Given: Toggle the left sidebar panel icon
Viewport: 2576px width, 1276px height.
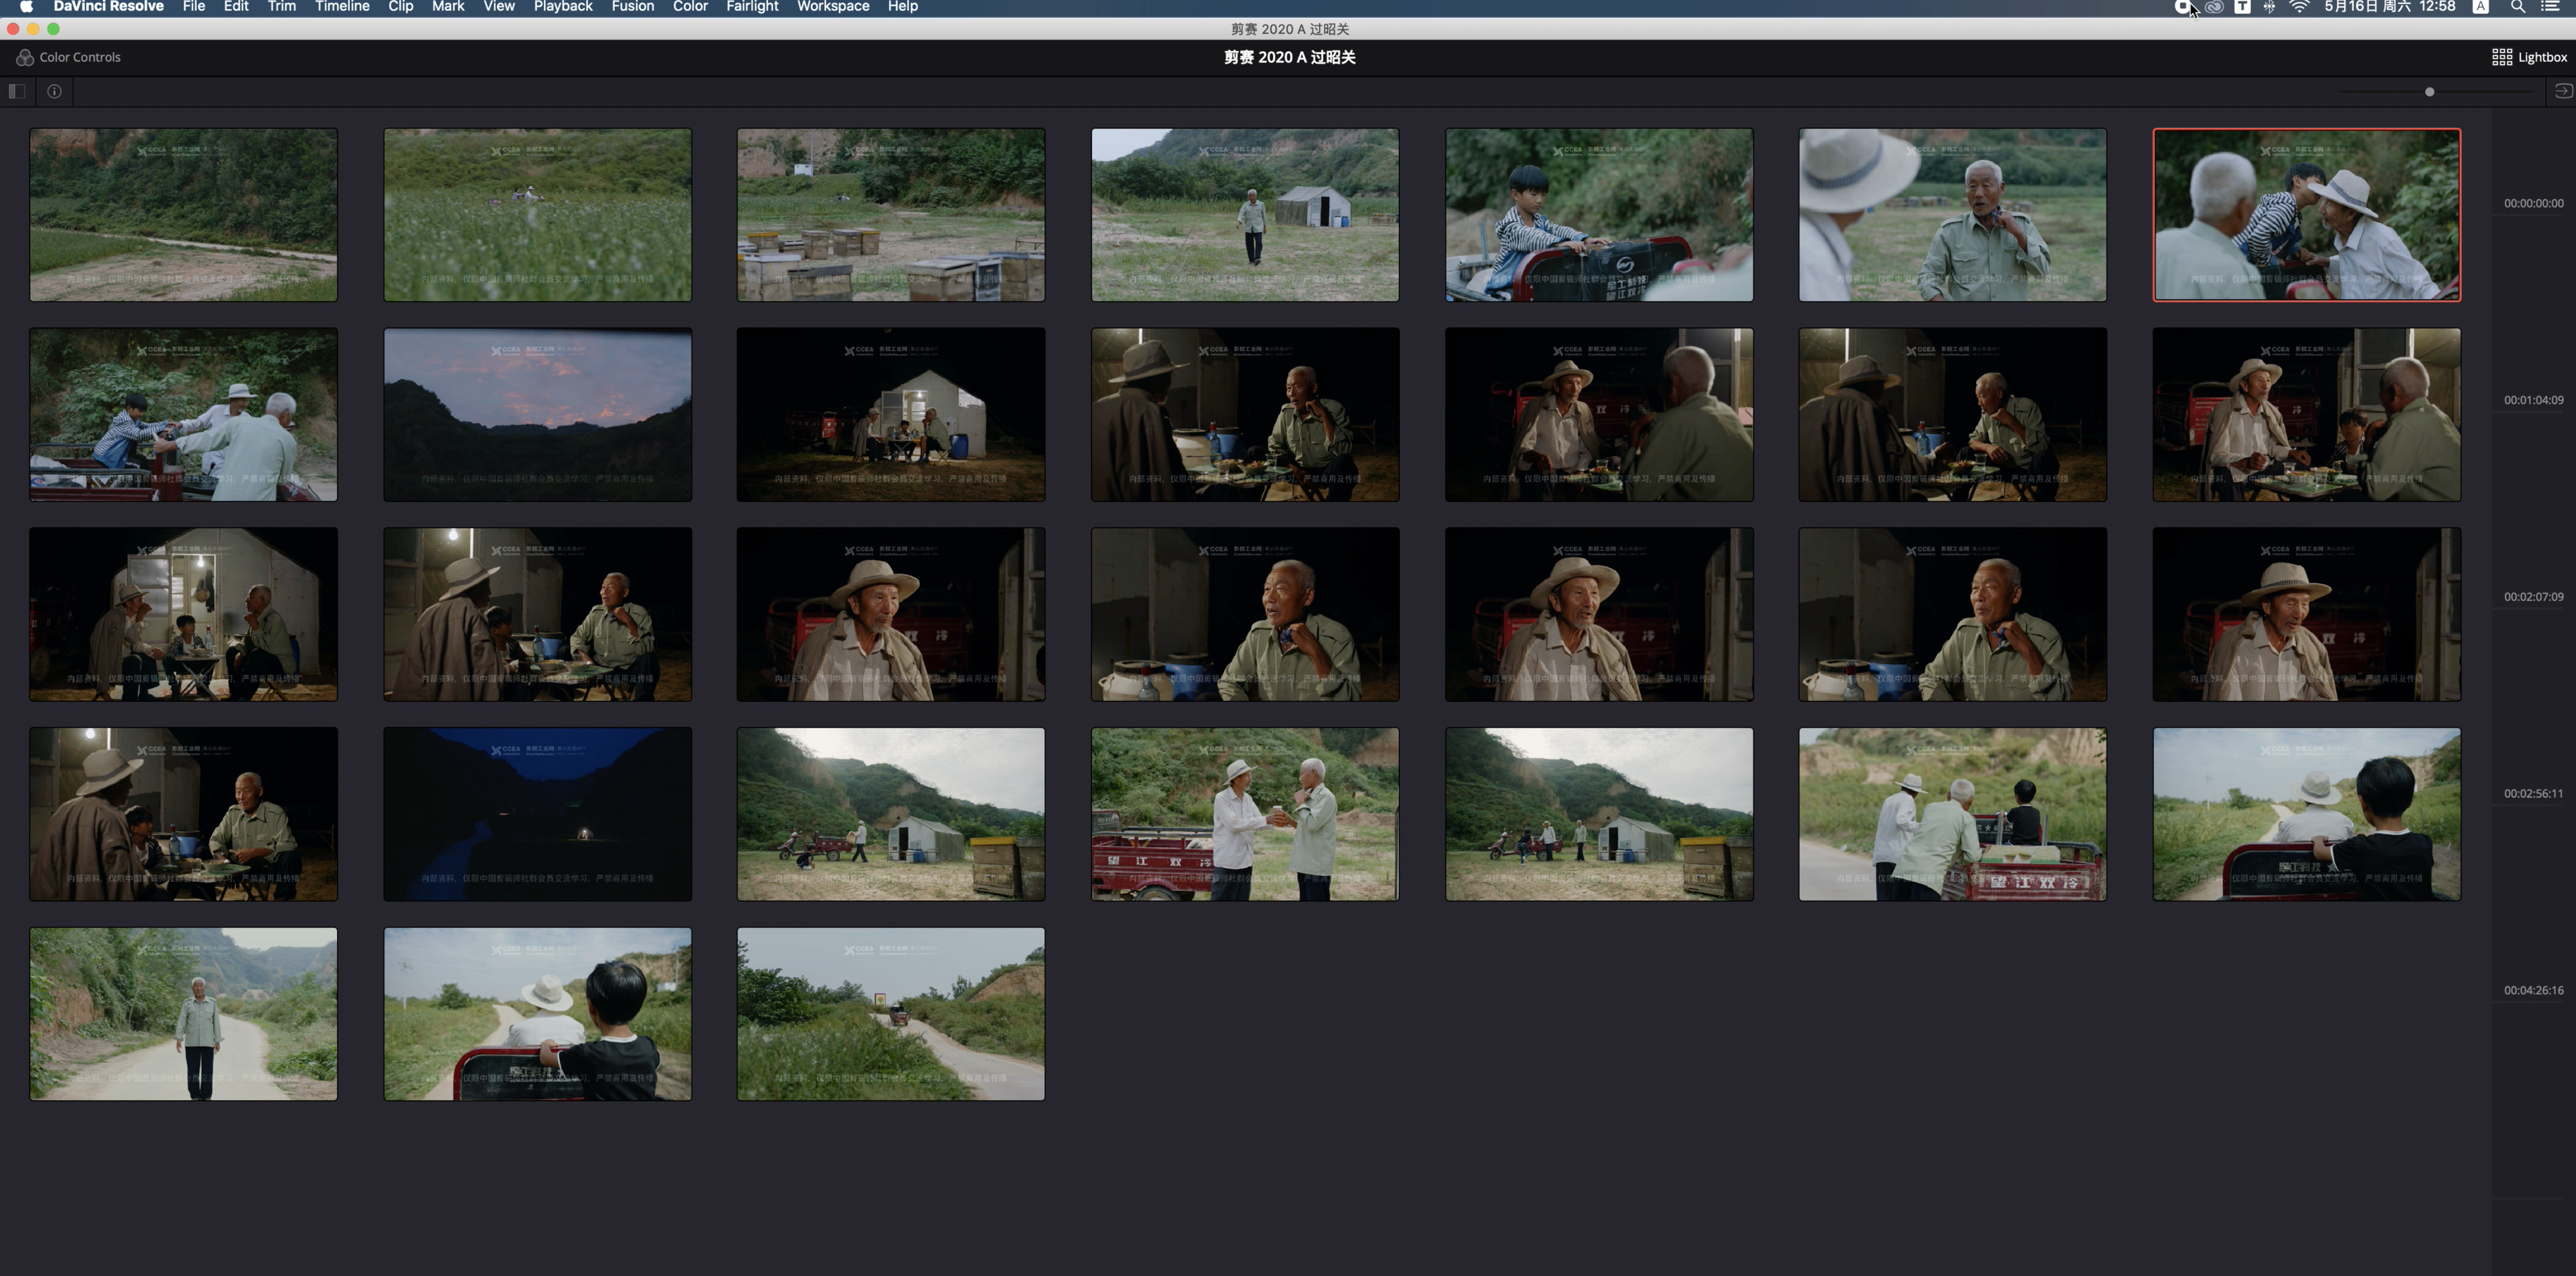Looking at the screenshot, I should pyautogui.click(x=17, y=91).
